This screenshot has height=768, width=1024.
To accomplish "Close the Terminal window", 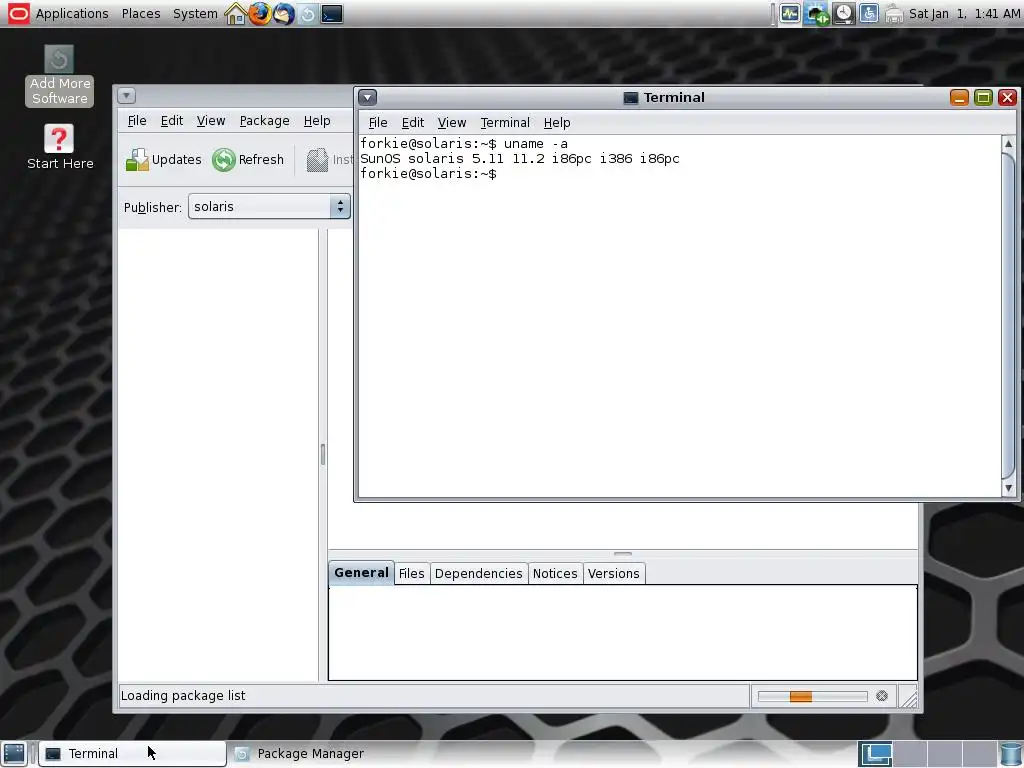I will [x=1007, y=98].
